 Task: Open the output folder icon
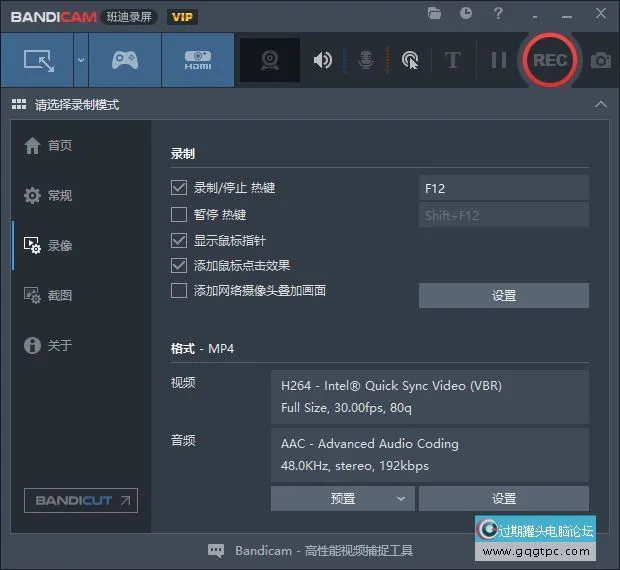click(434, 14)
